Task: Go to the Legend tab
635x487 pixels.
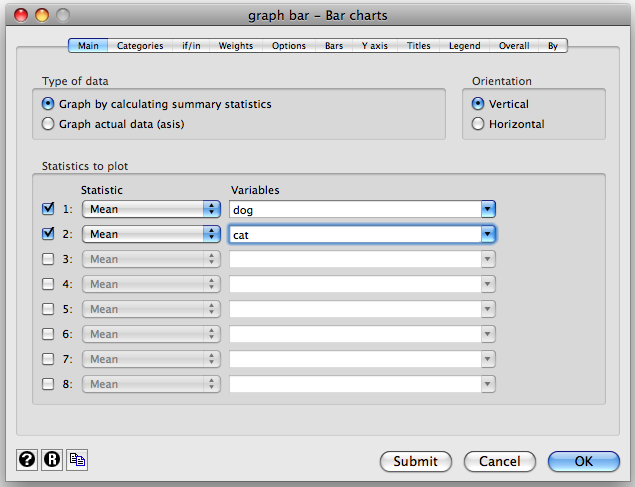Action: [x=463, y=45]
